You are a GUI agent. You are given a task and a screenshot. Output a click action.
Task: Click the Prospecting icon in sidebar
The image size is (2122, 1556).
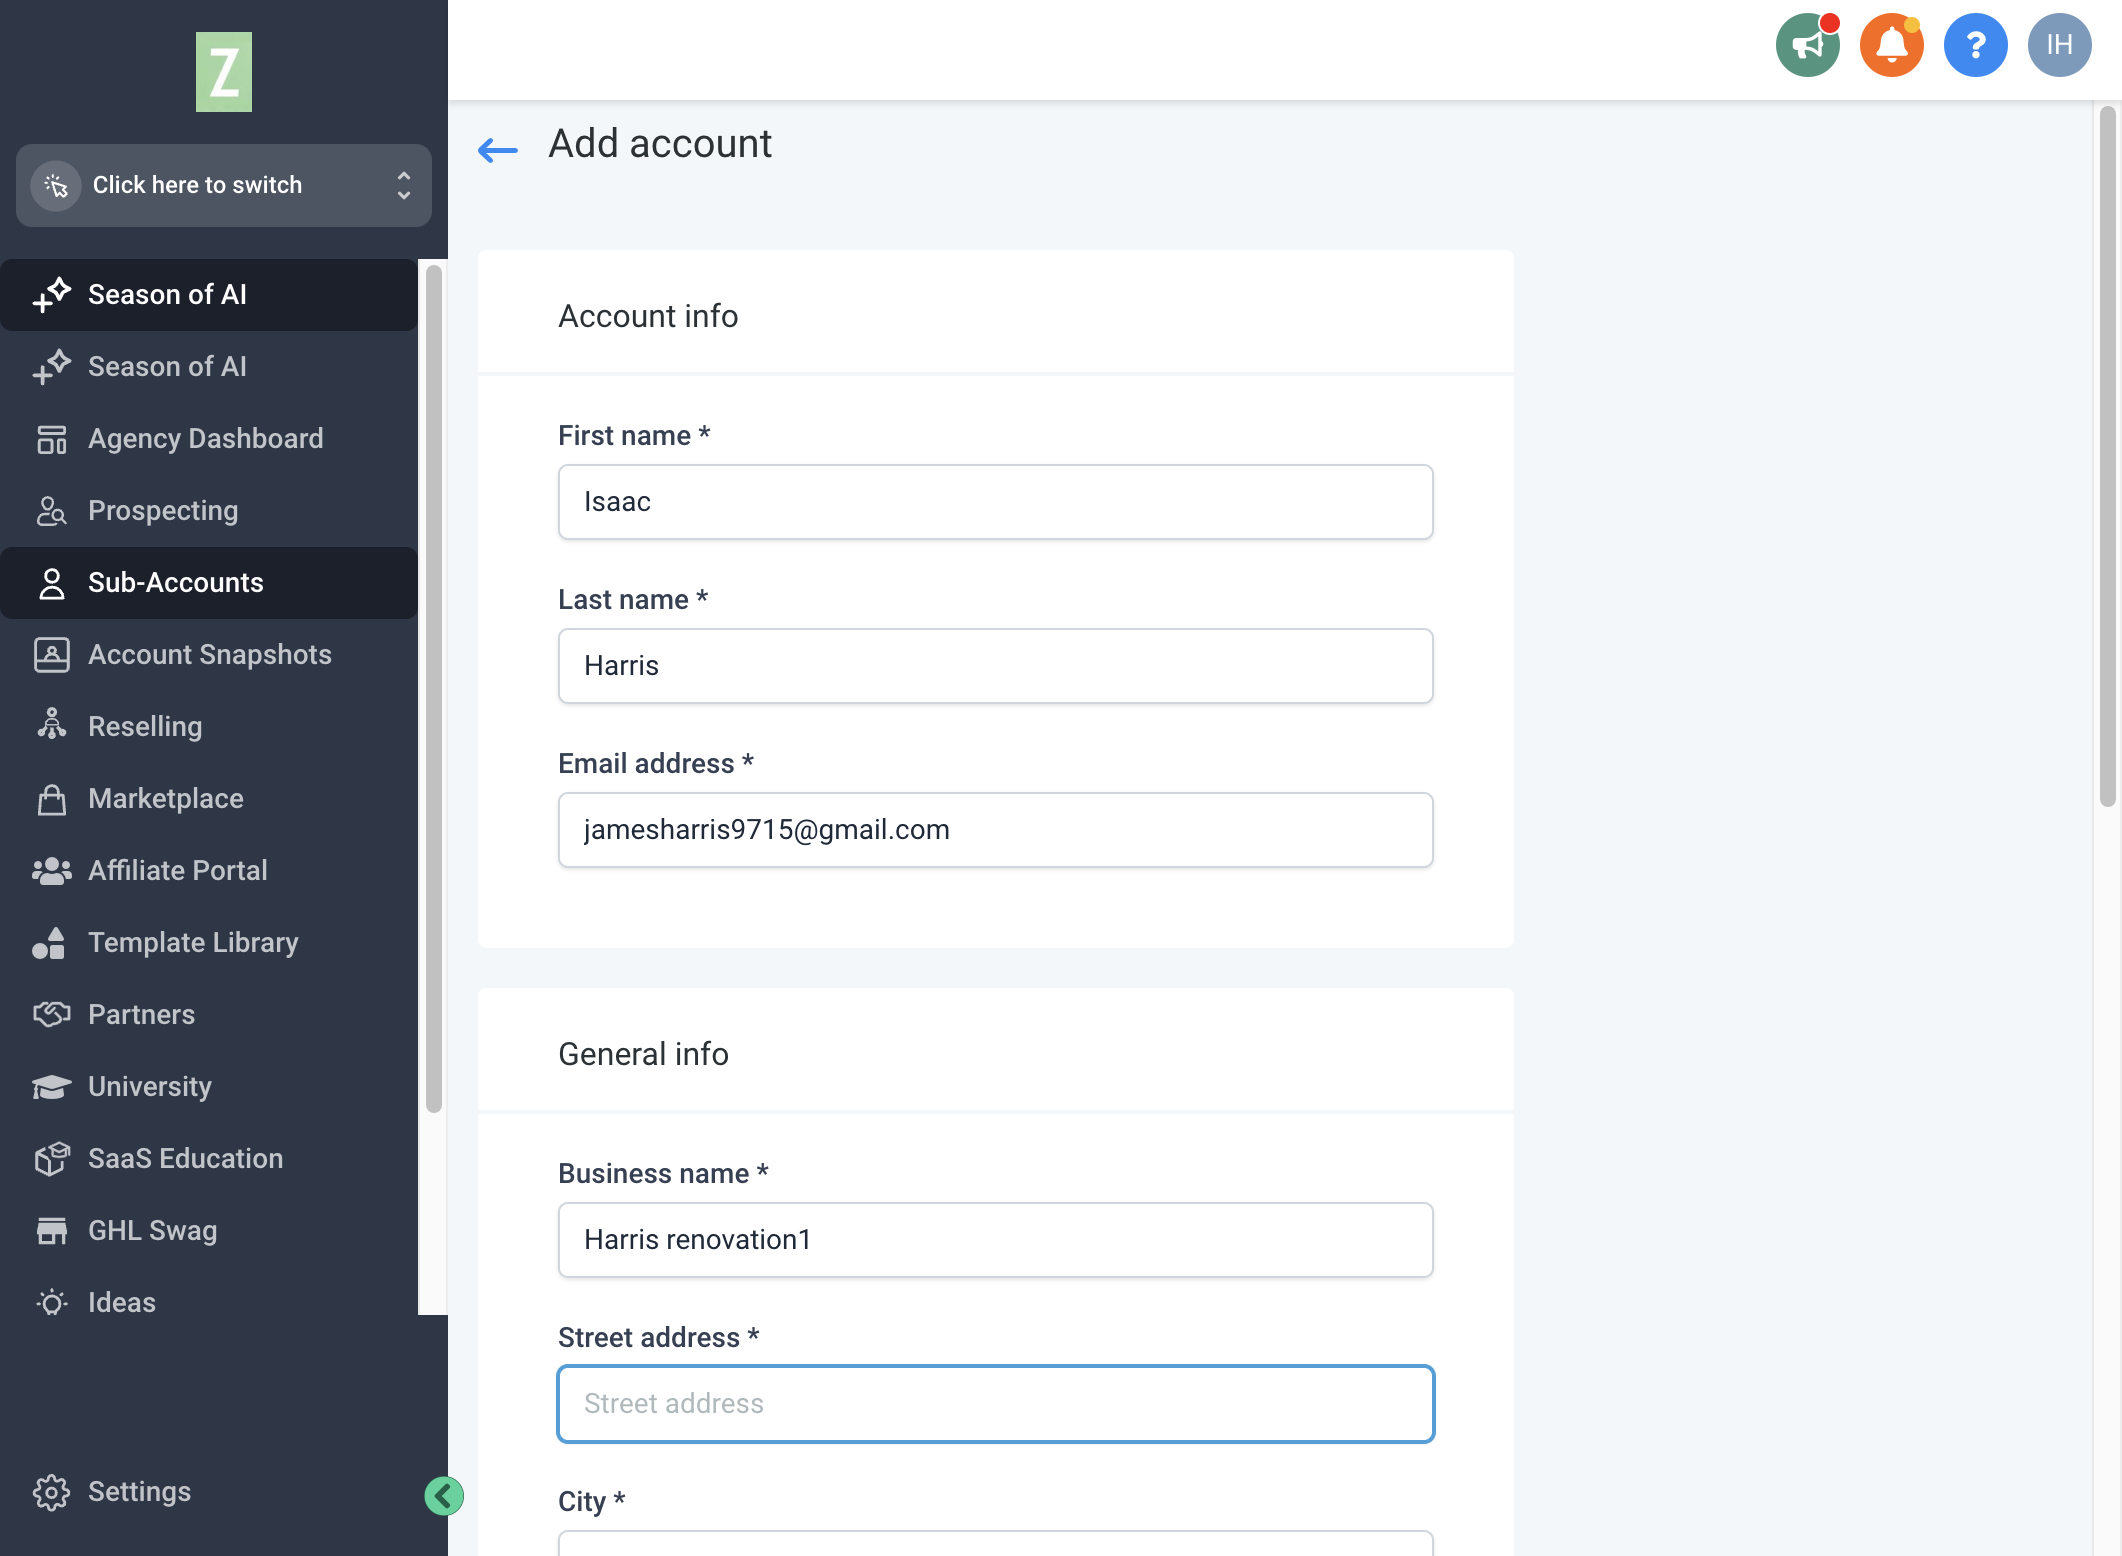51,511
